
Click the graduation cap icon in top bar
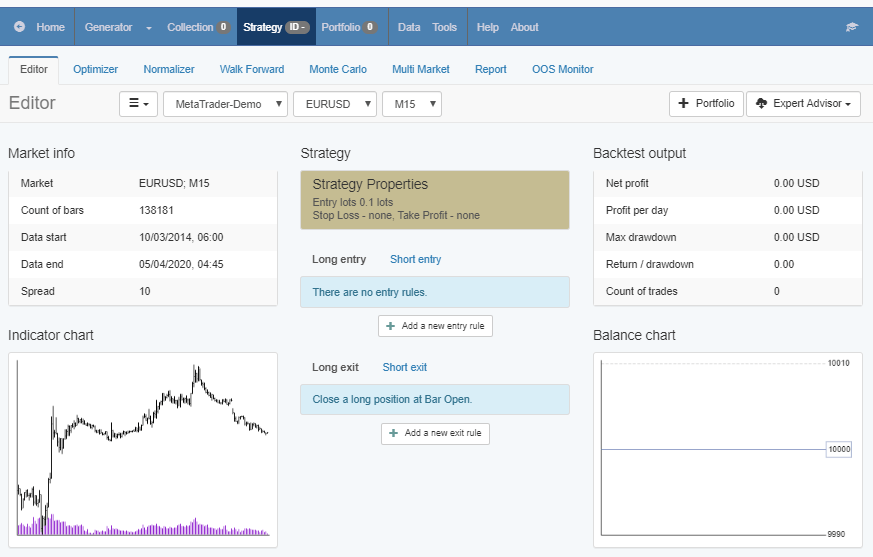[x=851, y=27]
